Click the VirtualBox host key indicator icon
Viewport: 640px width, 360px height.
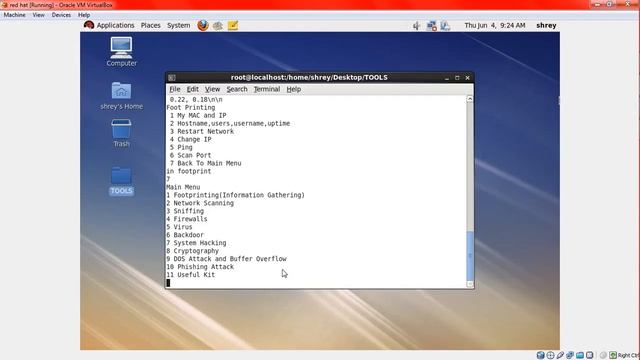[x=613, y=355]
